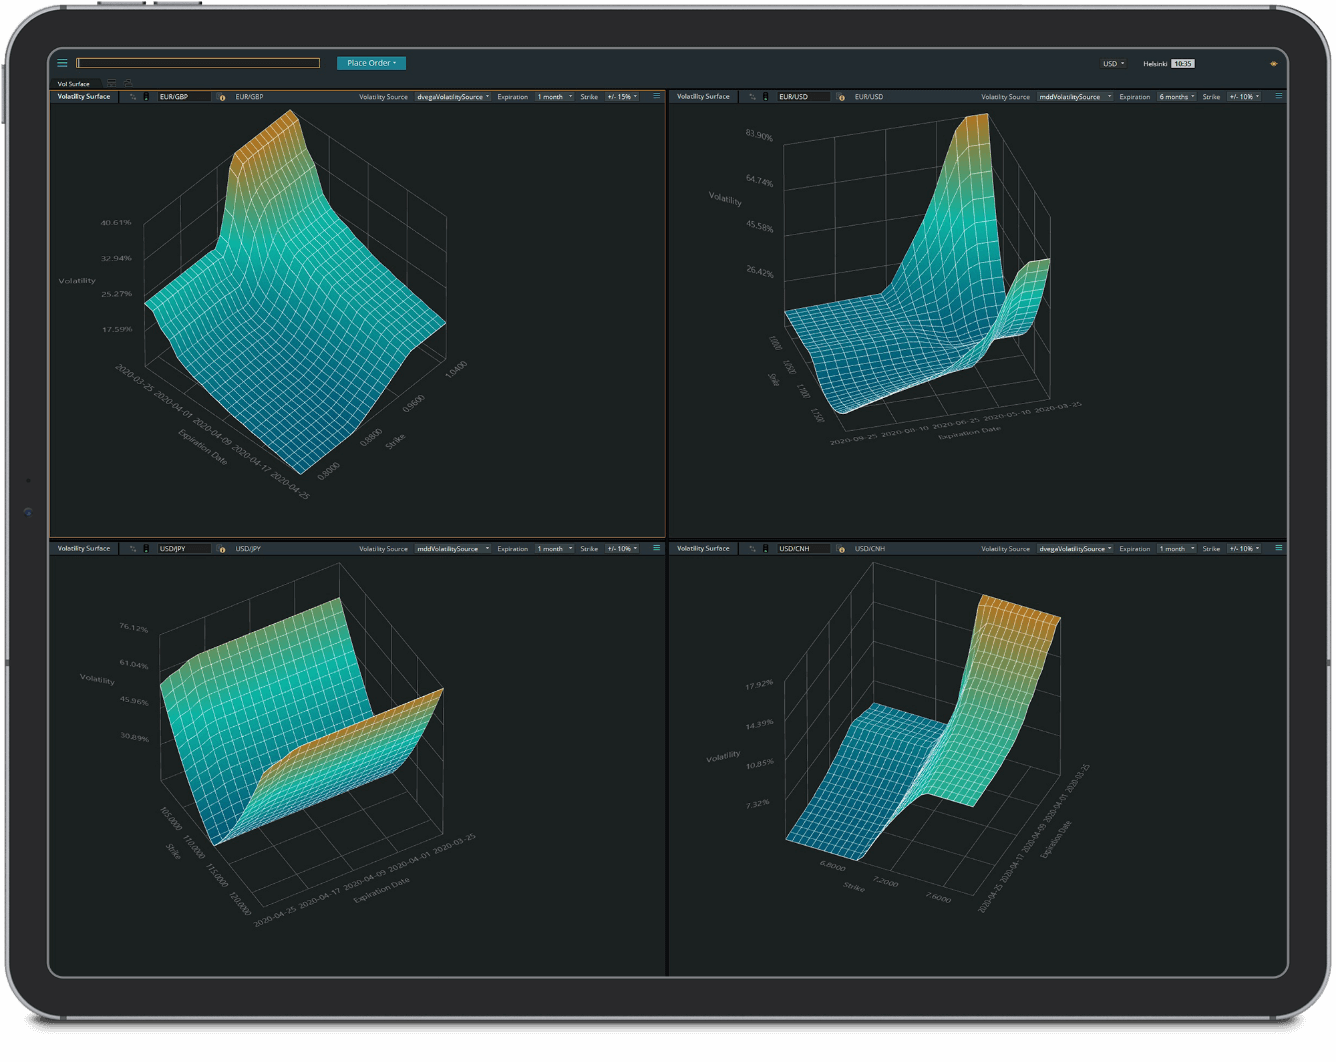
Task: Open the USD/CNH panel options menu
Action: click(1278, 548)
